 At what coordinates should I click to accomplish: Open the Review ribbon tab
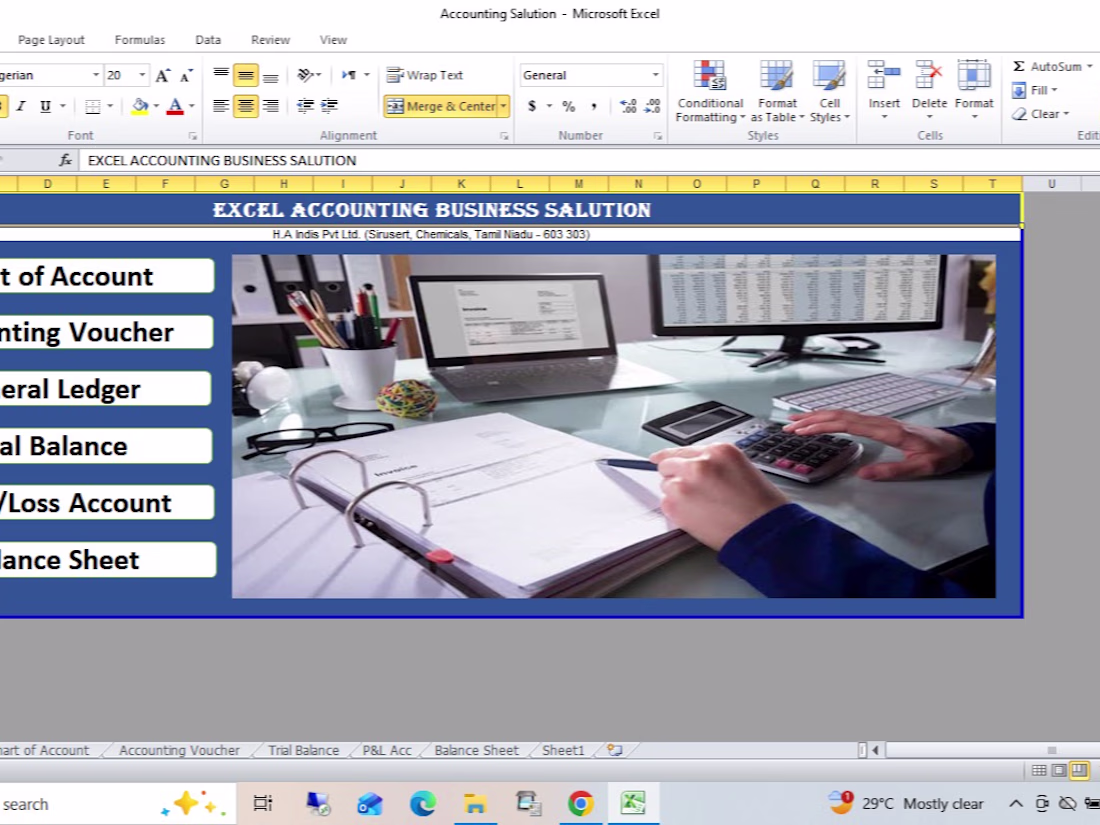coord(270,40)
